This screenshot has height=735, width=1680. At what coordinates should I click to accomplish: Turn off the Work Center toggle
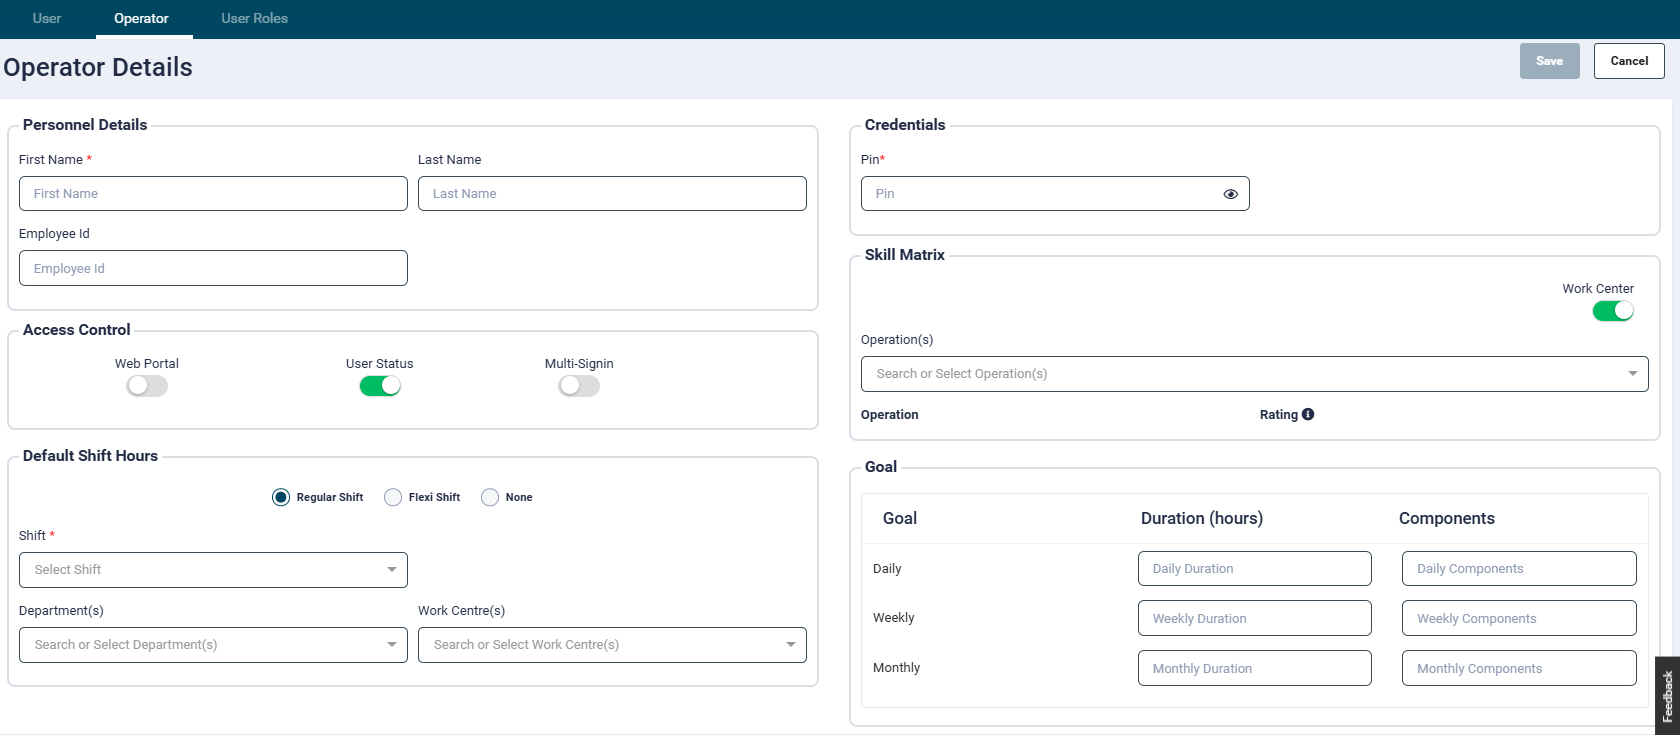[x=1612, y=311]
